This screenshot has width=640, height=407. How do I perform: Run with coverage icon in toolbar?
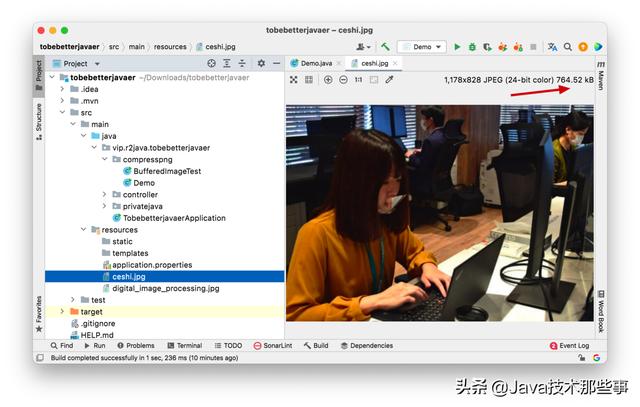click(x=487, y=47)
